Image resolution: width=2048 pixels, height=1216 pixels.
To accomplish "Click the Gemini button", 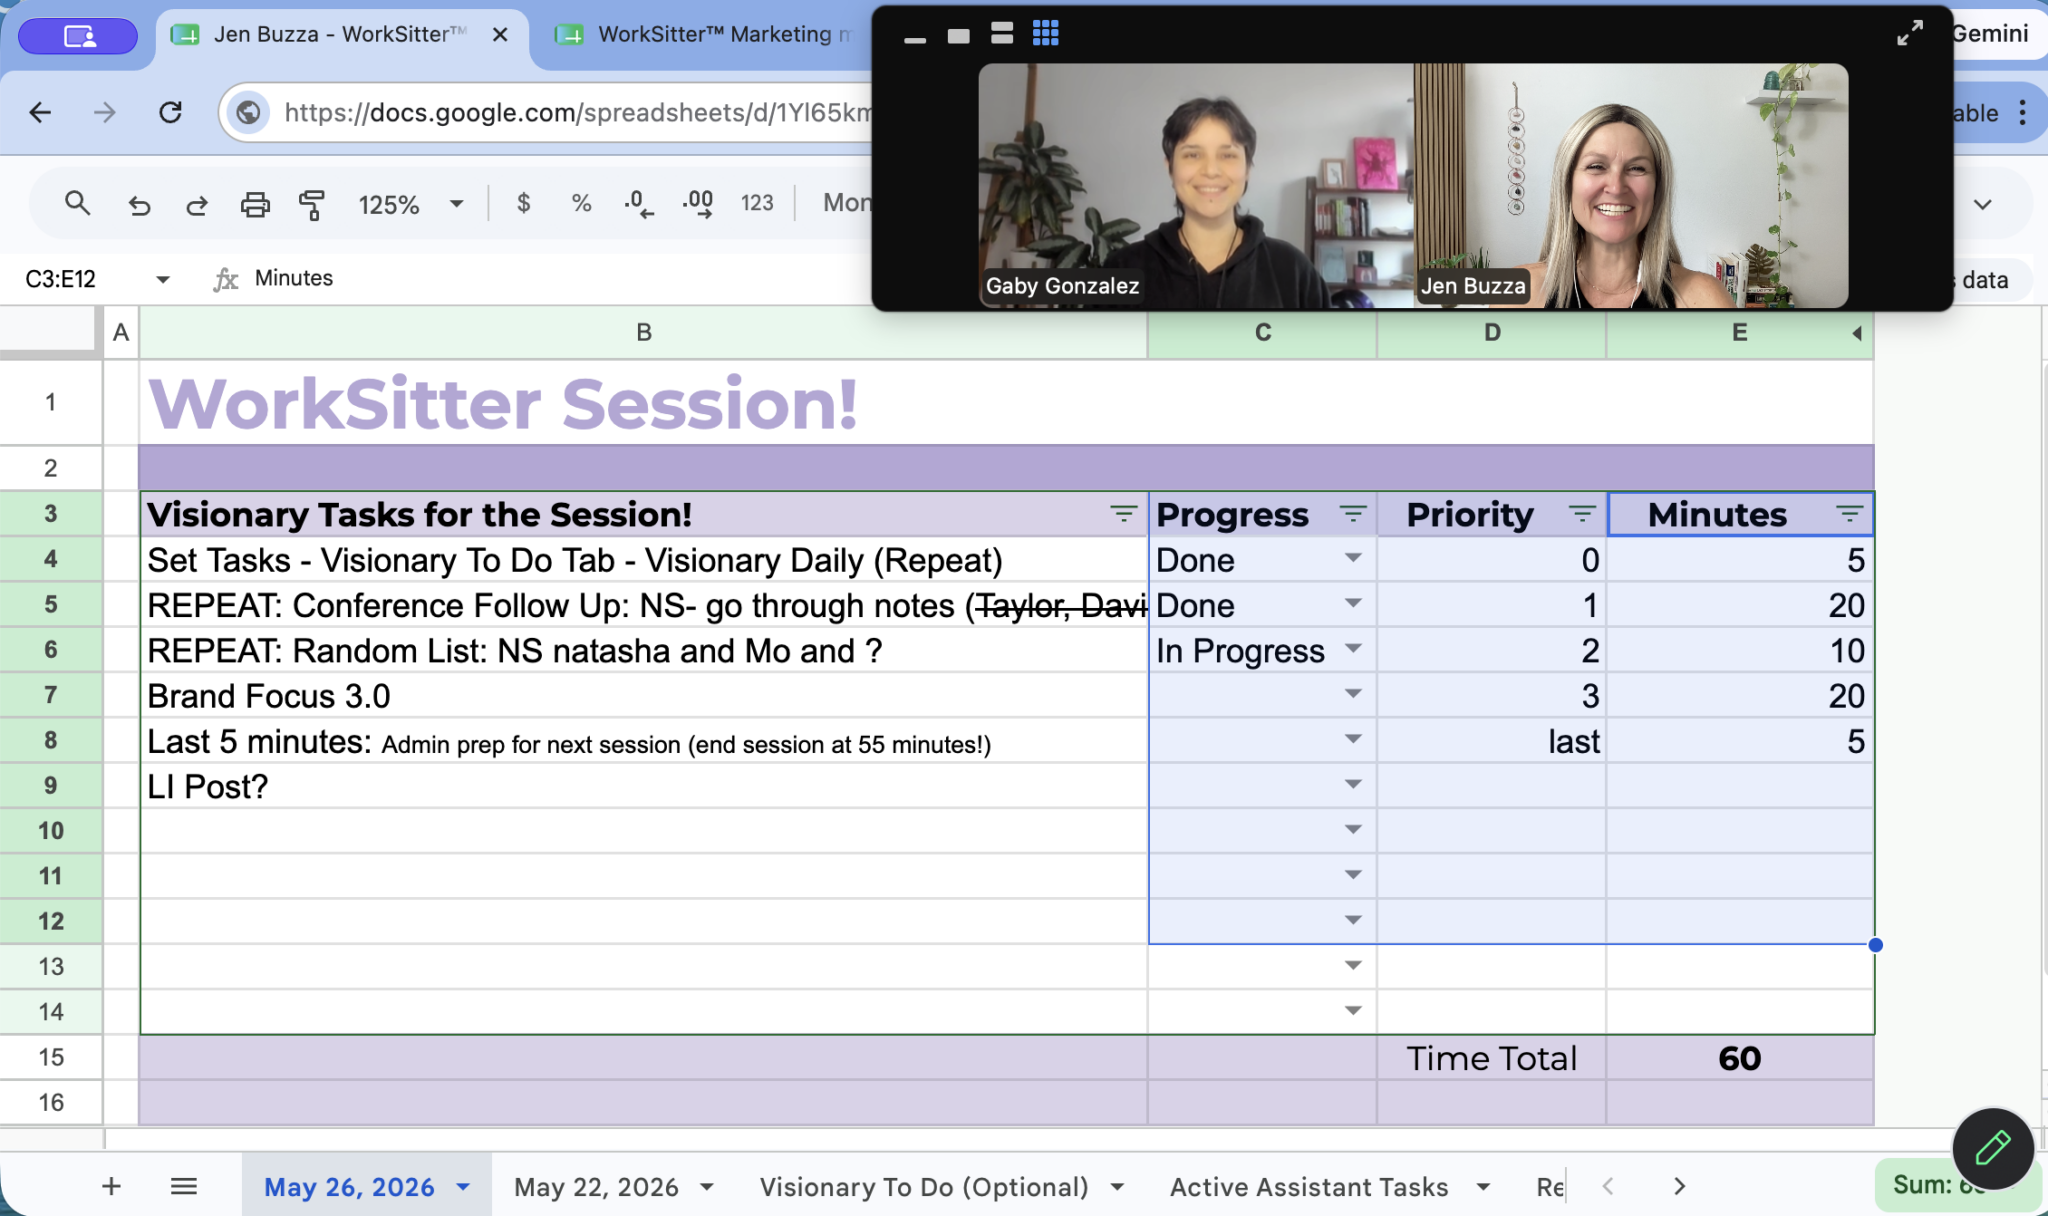I will click(x=1990, y=33).
